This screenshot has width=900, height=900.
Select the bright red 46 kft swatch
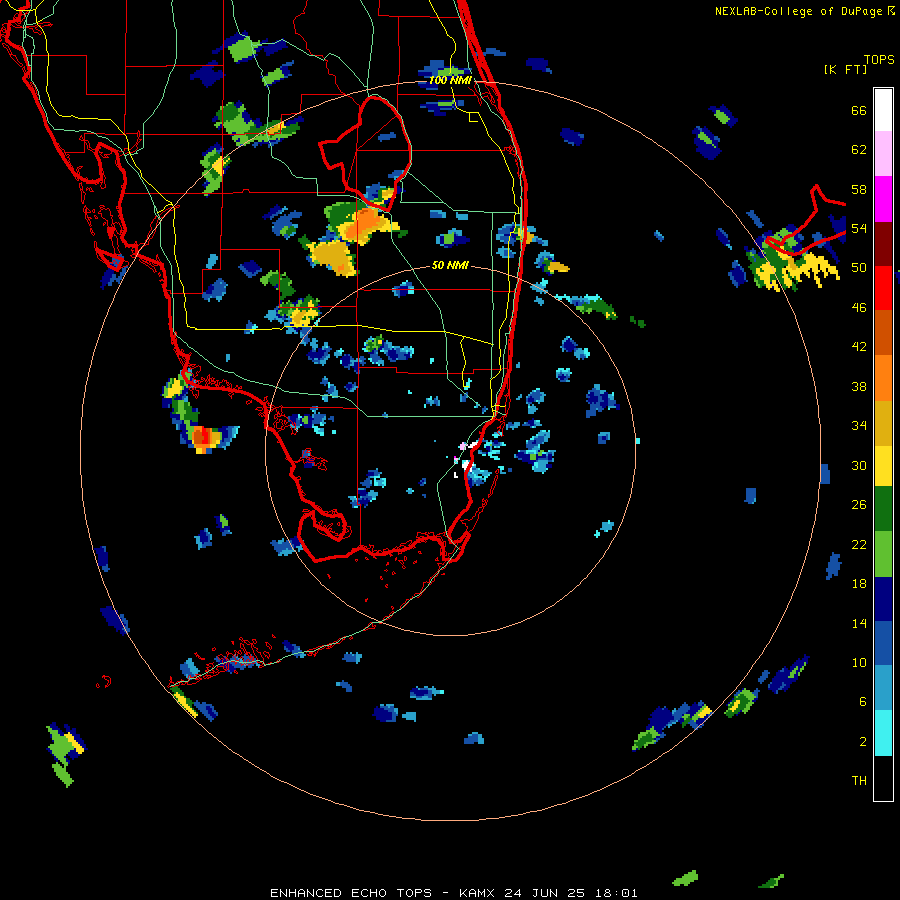pyautogui.click(x=883, y=288)
